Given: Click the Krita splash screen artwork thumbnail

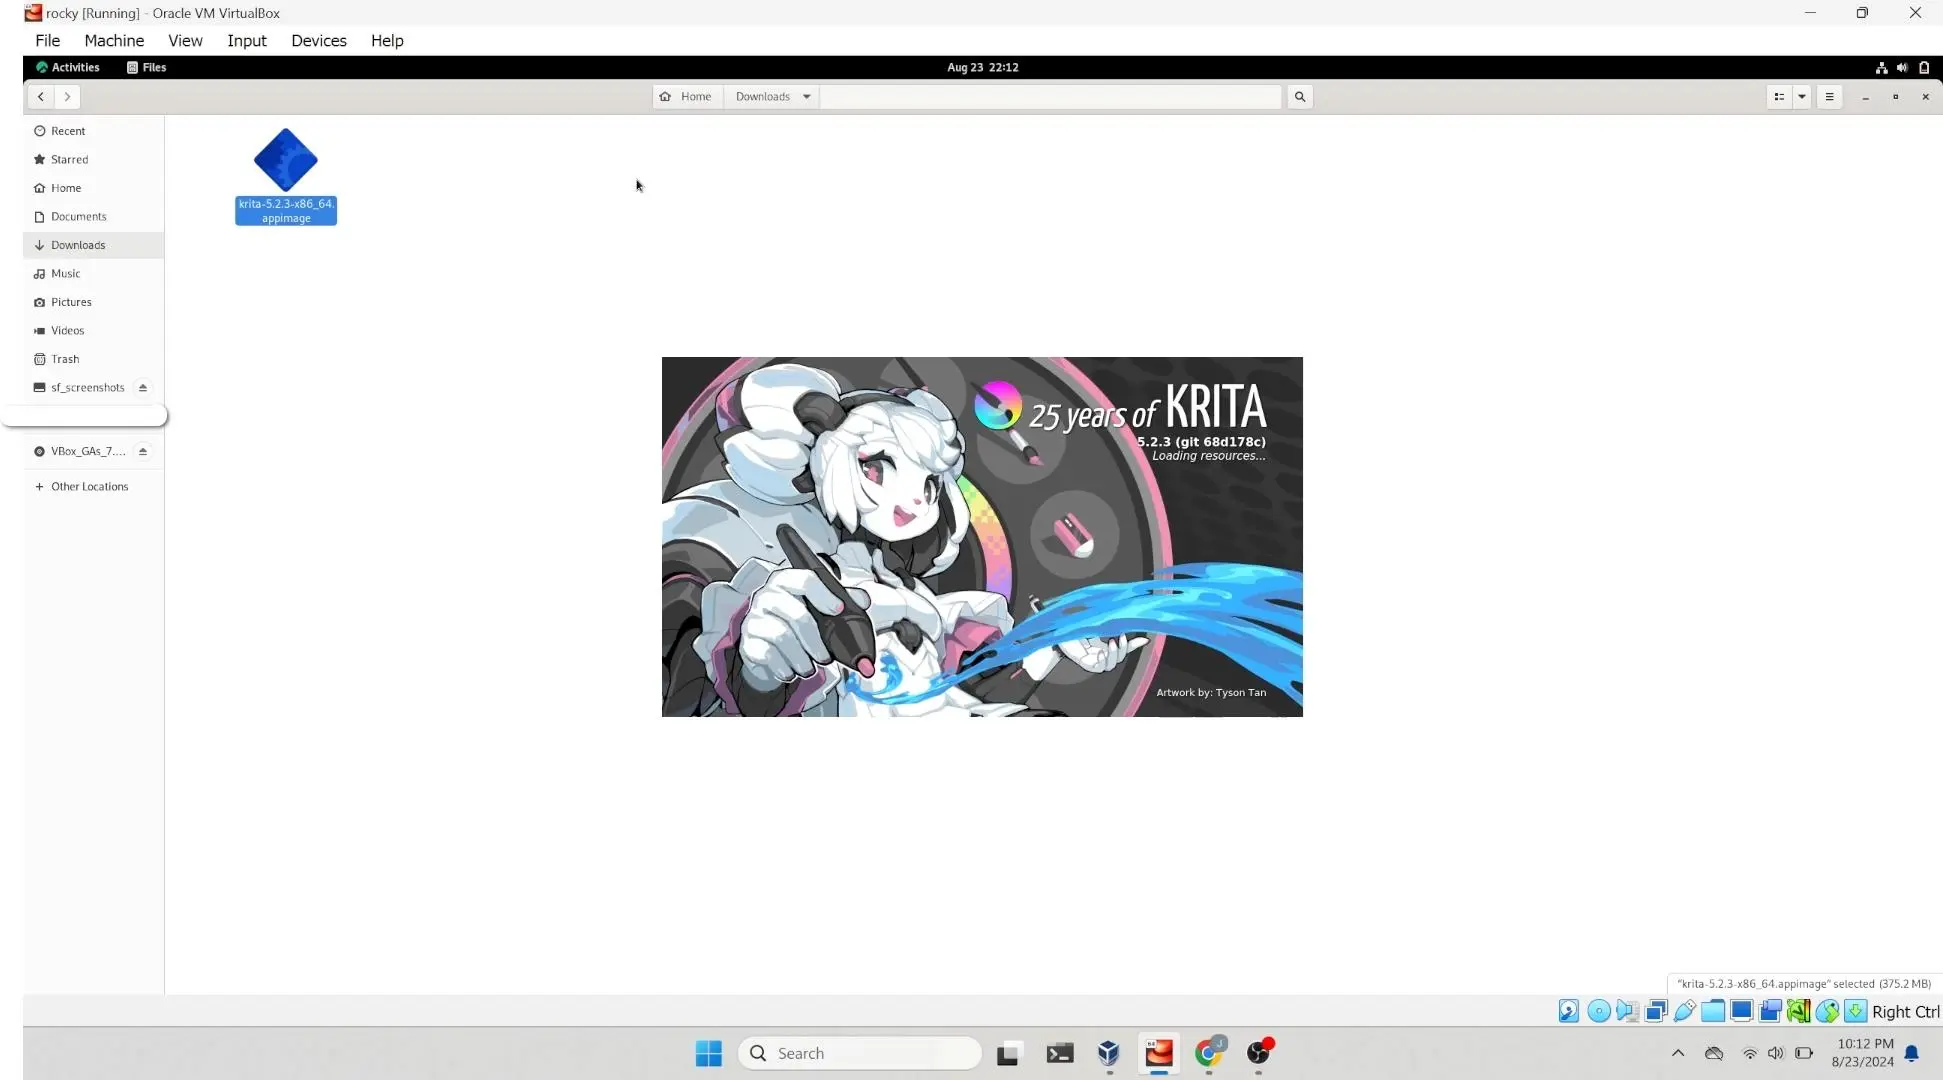Looking at the screenshot, I should pyautogui.click(x=981, y=536).
